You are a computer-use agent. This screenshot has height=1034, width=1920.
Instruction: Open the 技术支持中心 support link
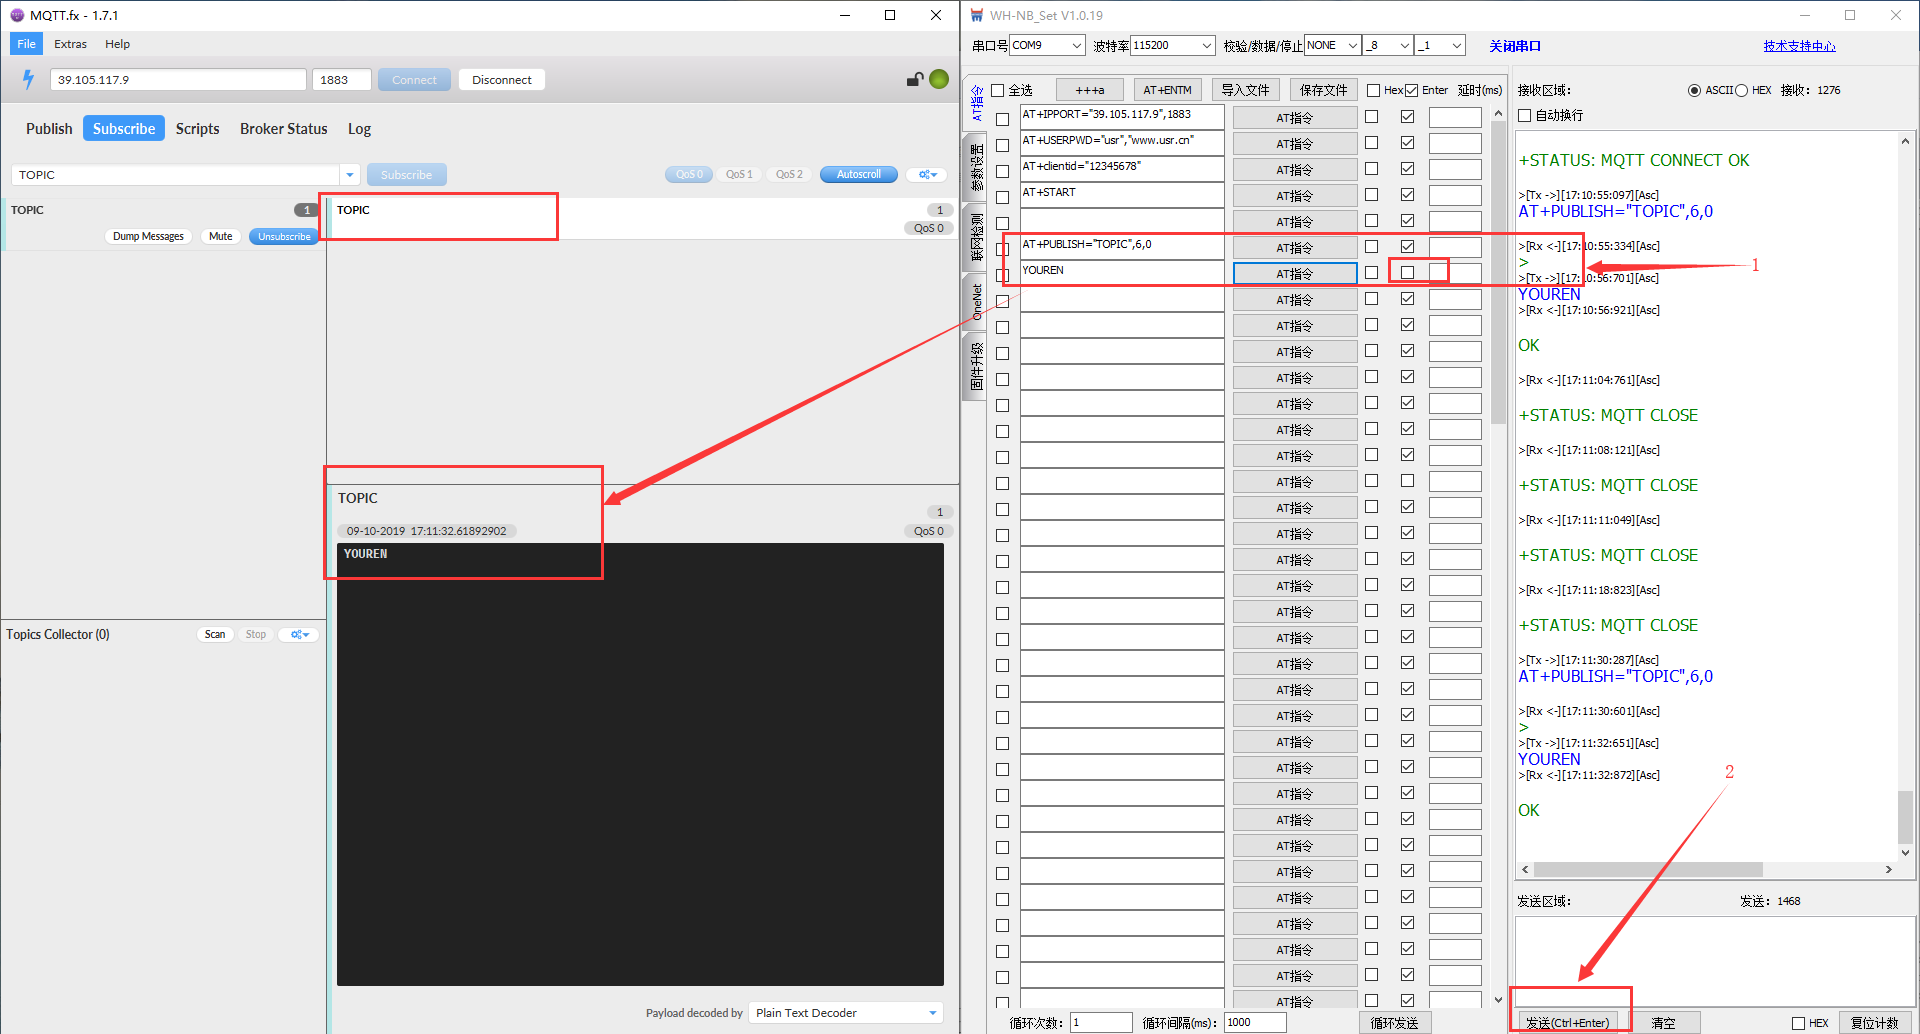coord(1799,46)
